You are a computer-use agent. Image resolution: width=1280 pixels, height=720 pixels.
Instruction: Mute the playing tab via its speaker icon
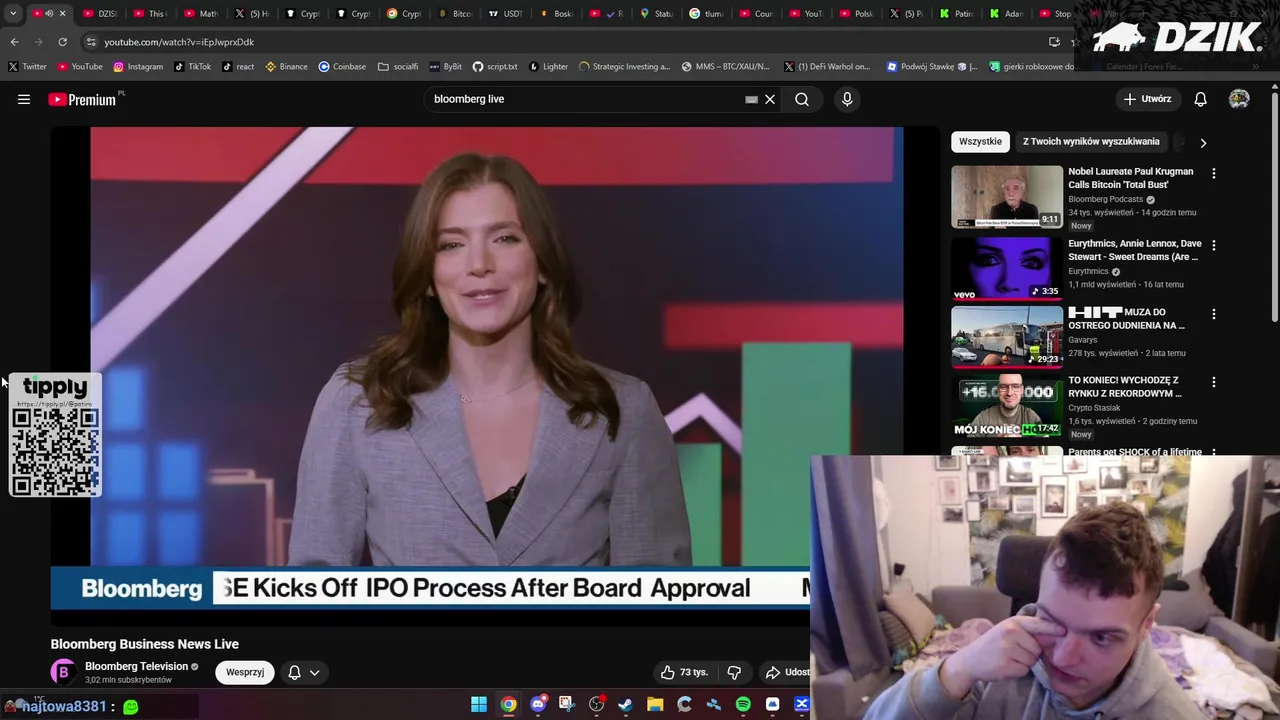pos(49,14)
